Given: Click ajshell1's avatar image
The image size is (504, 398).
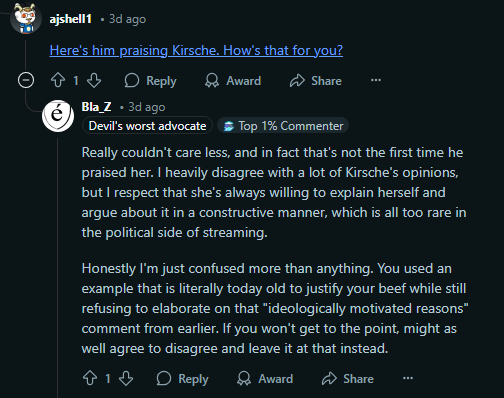Looking at the screenshot, I should pos(26,18).
